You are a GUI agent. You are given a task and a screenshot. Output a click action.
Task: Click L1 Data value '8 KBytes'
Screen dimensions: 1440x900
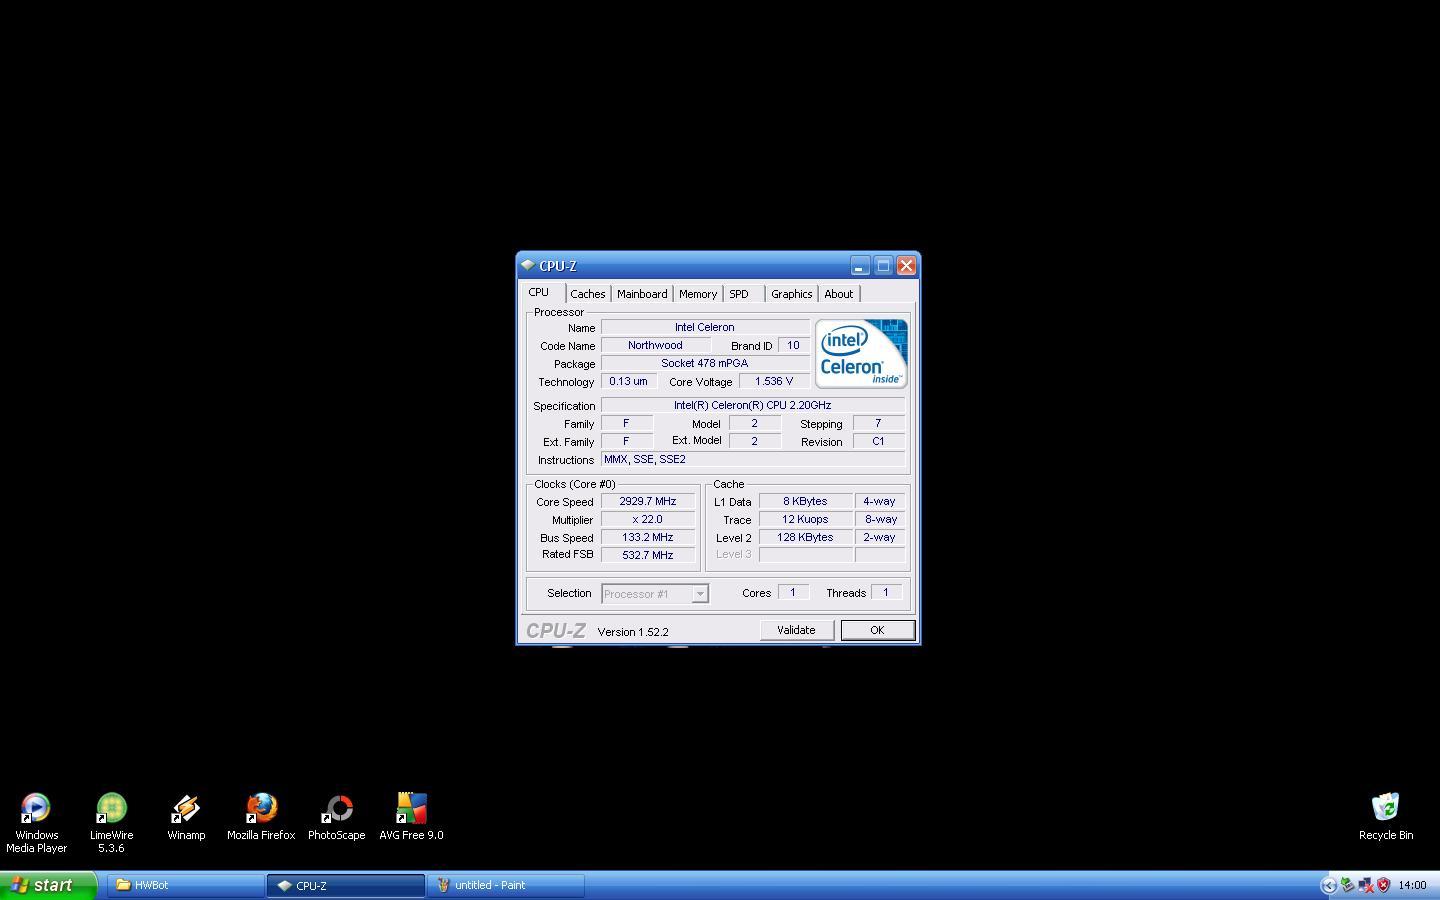tap(806, 501)
